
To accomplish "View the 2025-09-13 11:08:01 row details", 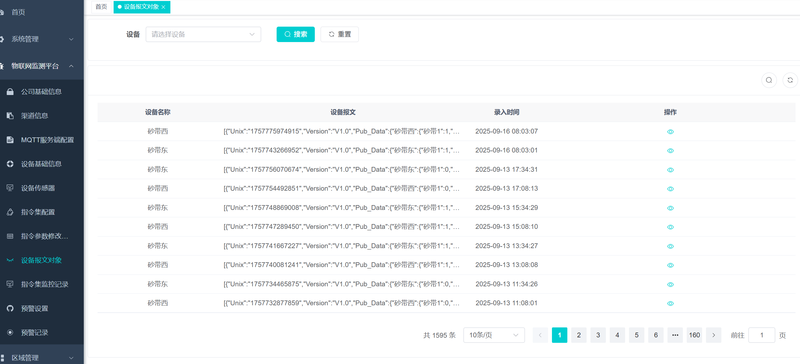I will pos(670,303).
